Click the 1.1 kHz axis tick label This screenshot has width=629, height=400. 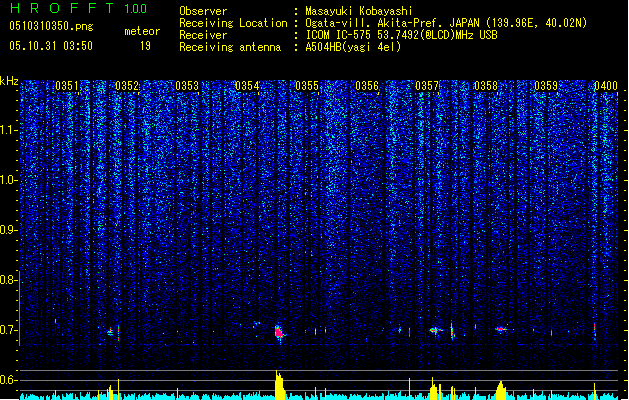pos(8,130)
